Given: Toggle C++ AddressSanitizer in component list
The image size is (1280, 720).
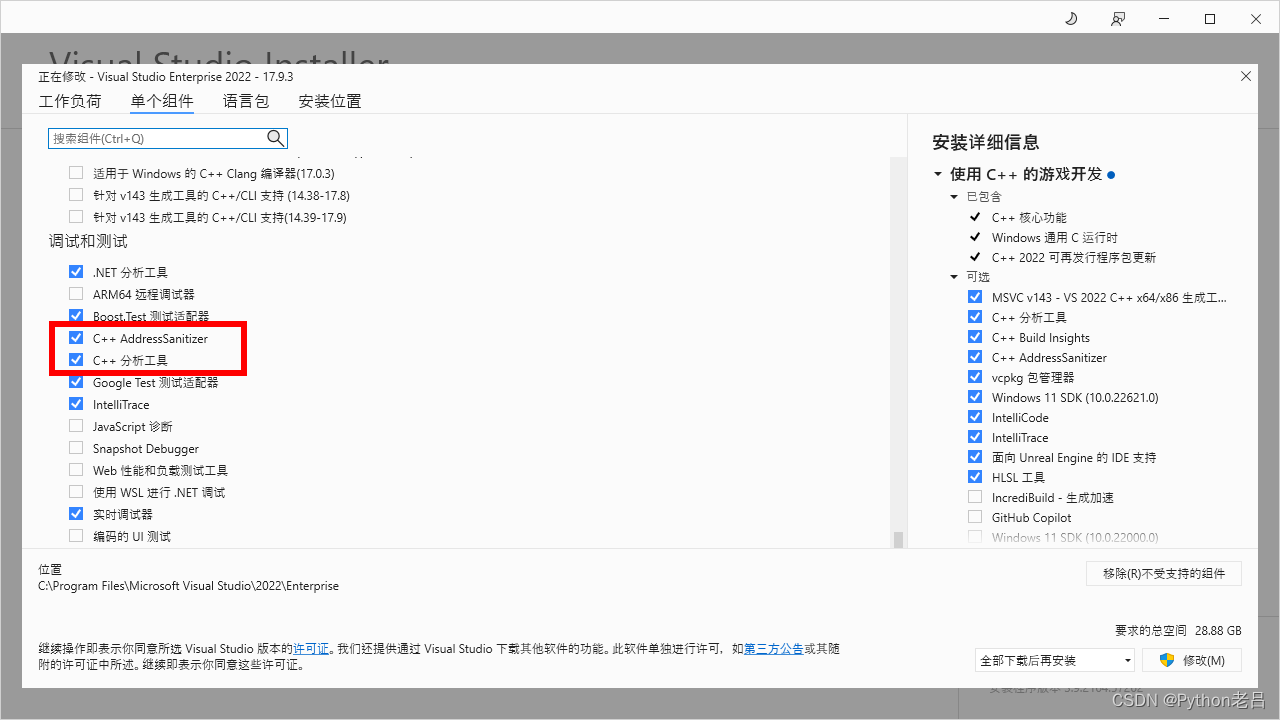Looking at the screenshot, I should click(x=76, y=338).
